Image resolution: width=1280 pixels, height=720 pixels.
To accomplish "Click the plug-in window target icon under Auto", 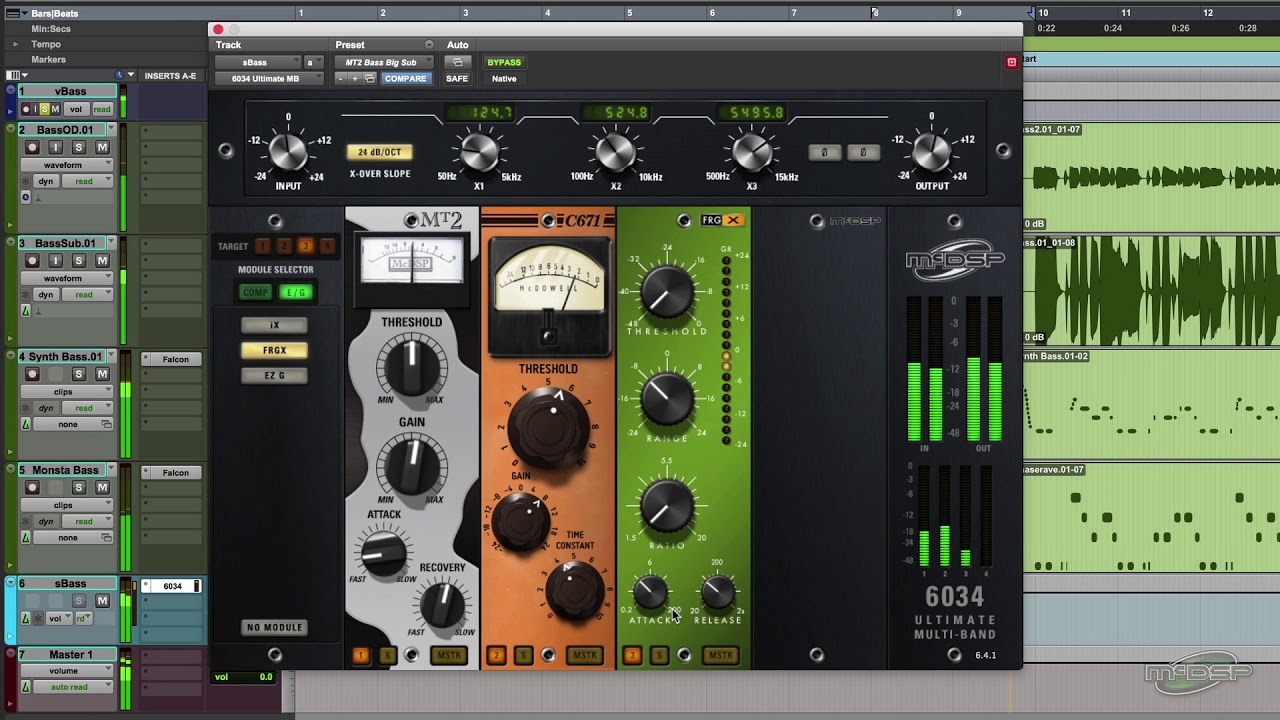I will (x=456, y=62).
